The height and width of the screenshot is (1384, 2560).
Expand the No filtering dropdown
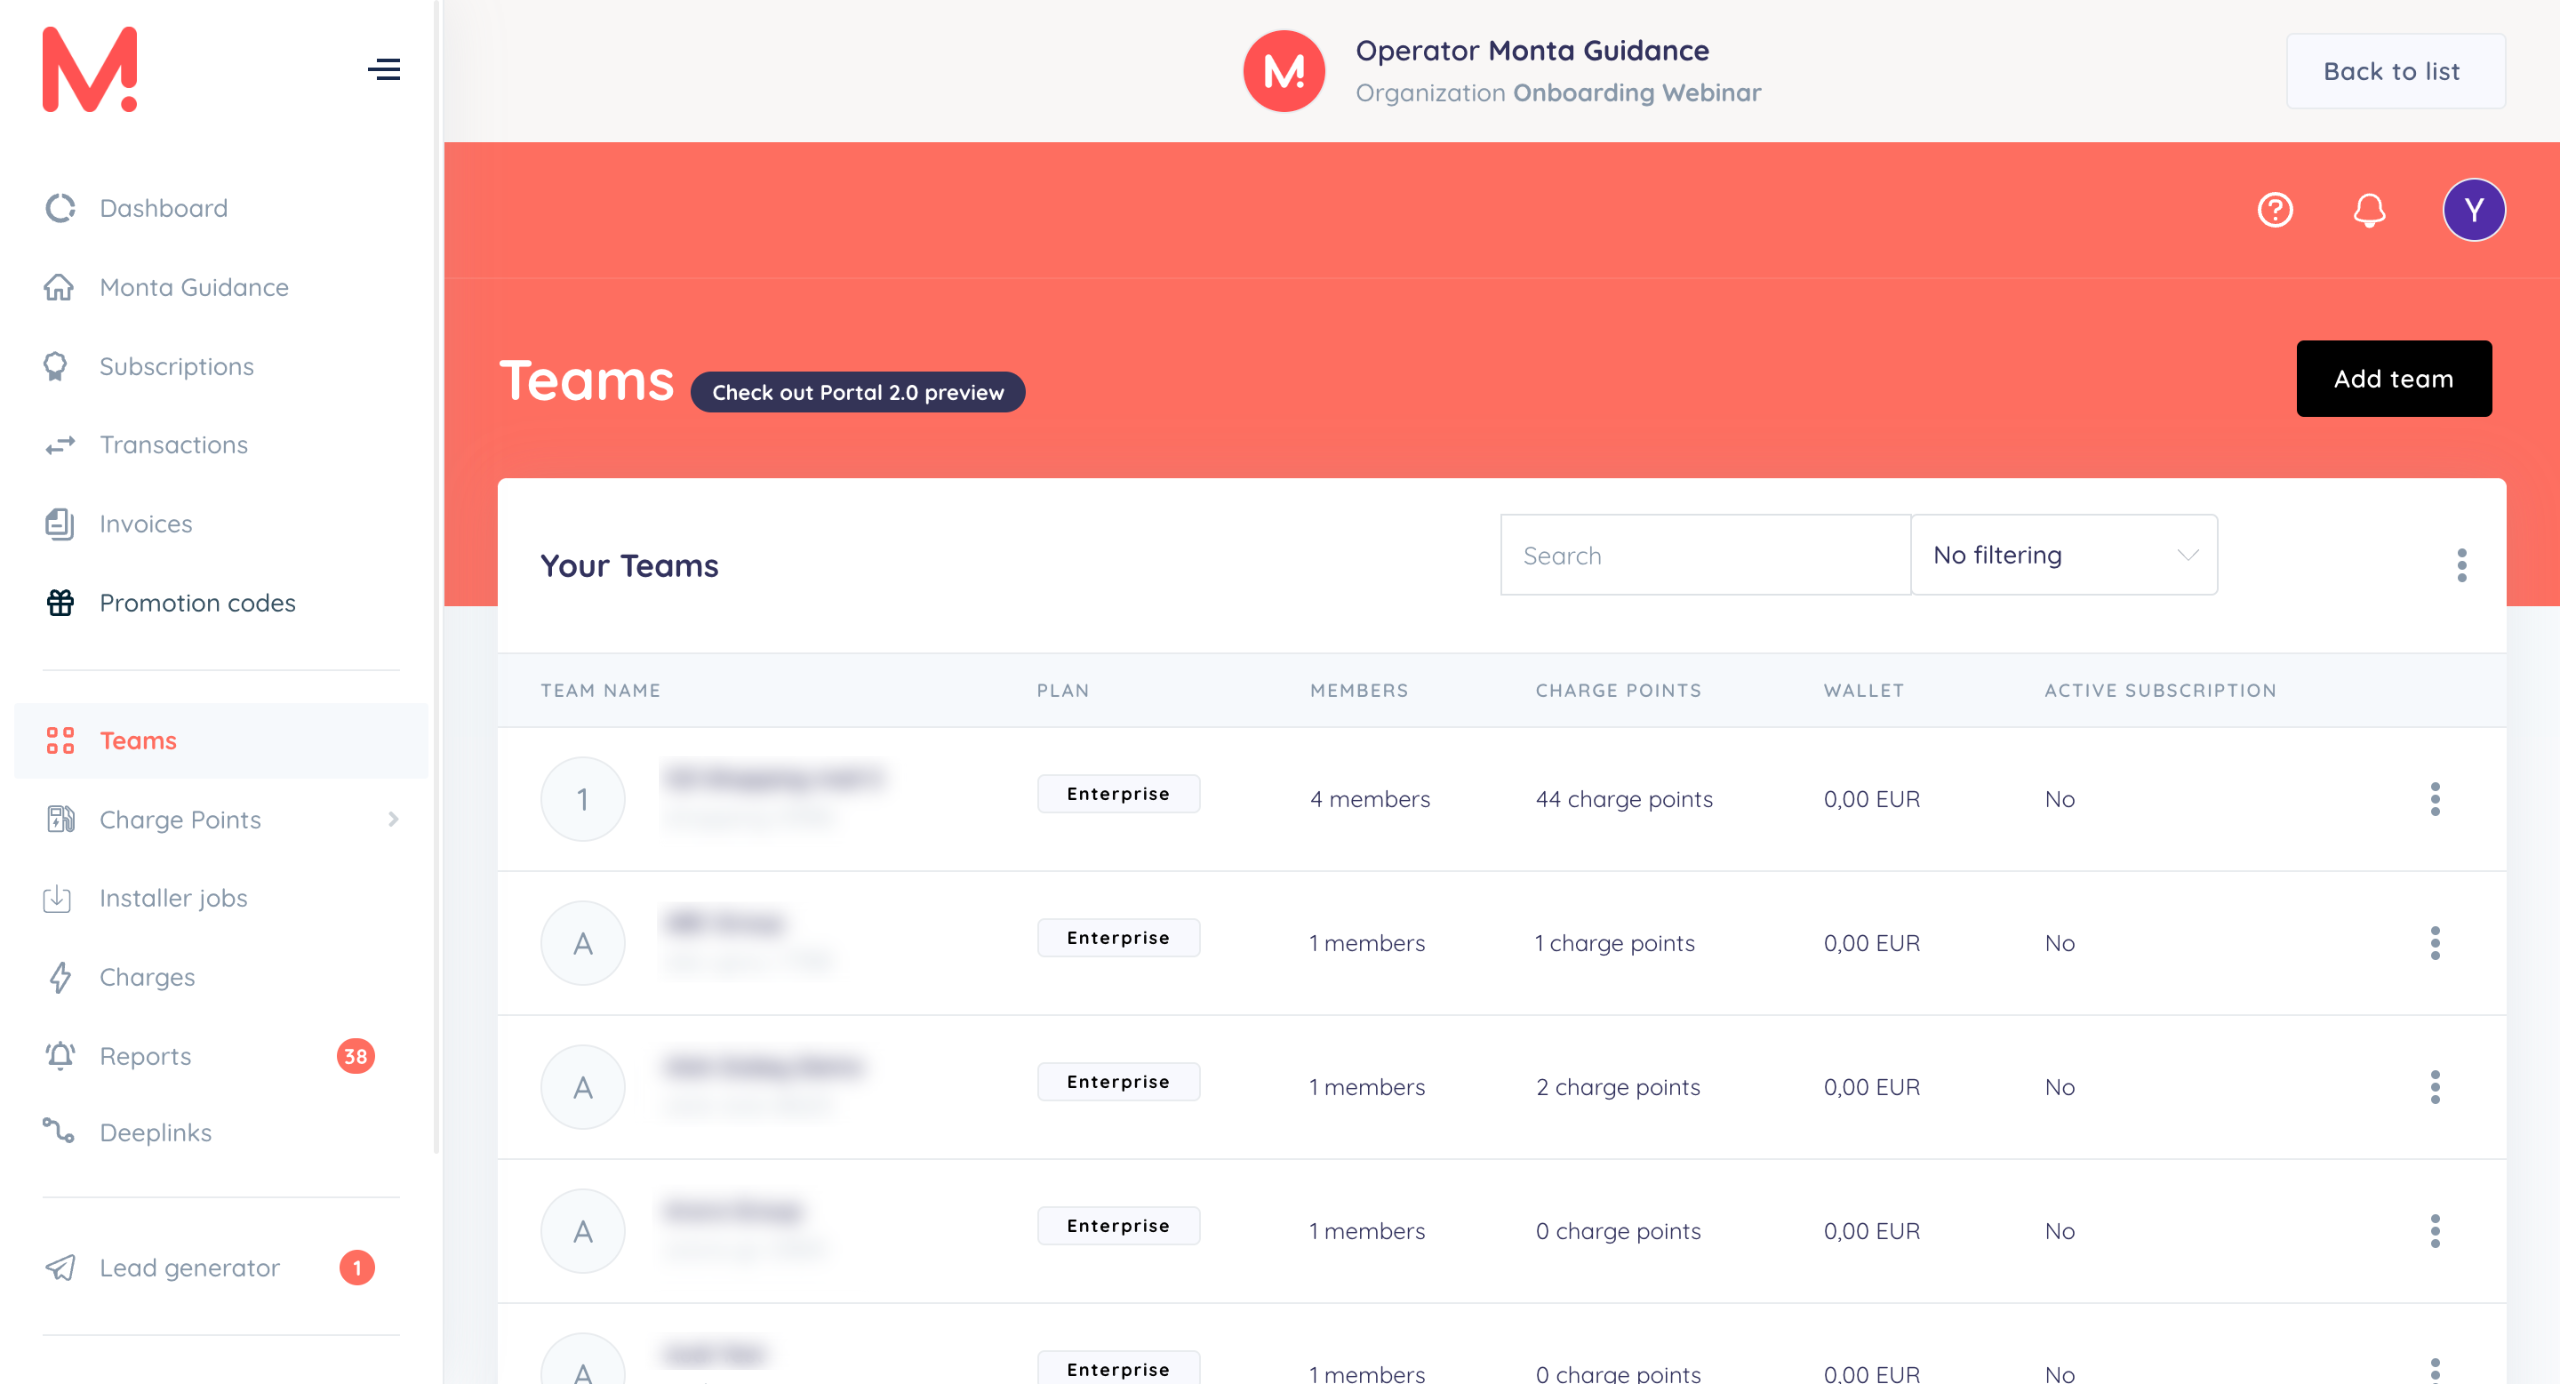pos(2063,555)
